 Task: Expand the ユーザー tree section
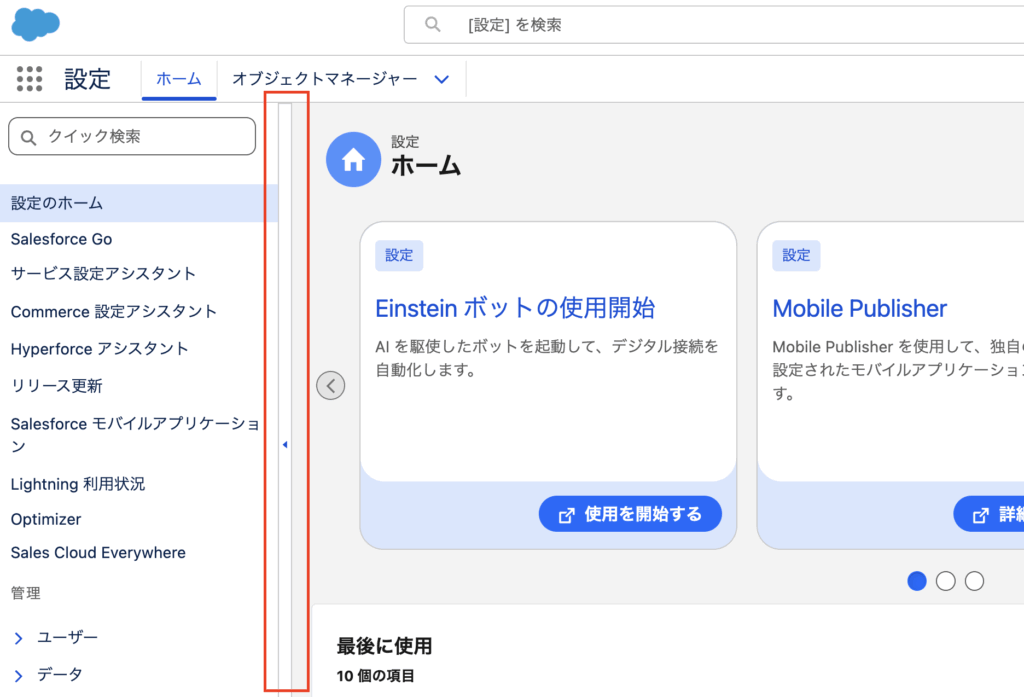[19, 638]
